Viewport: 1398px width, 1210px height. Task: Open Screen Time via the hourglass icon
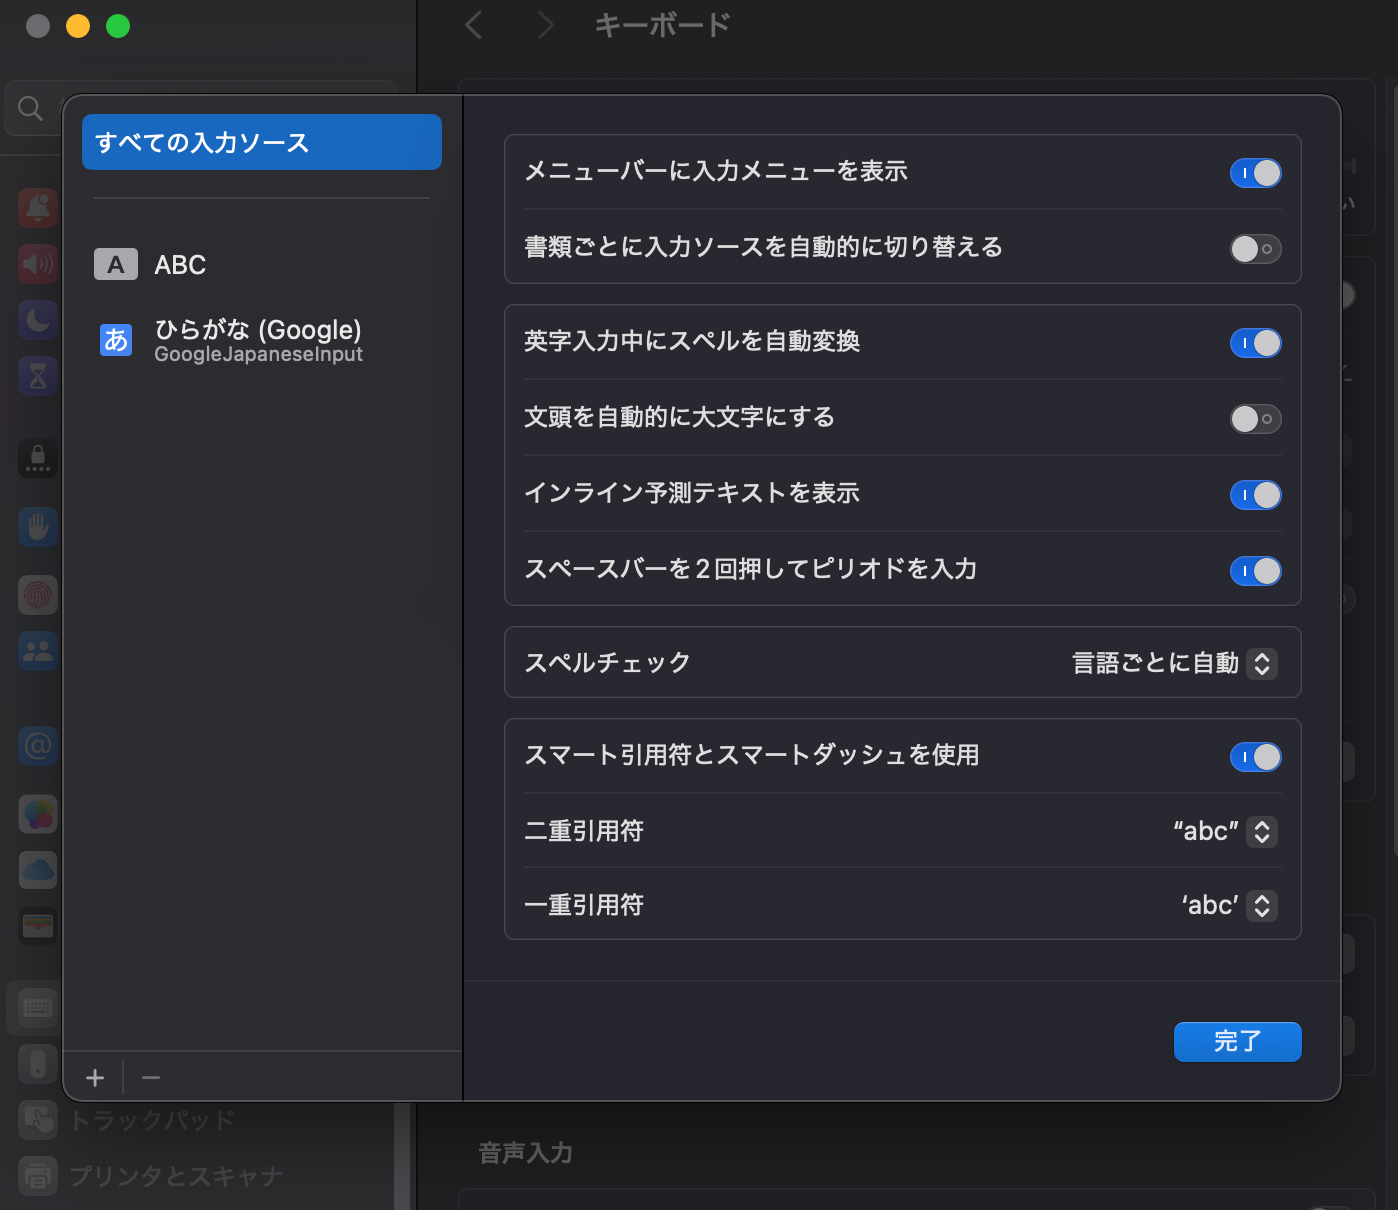[x=37, y=375]
